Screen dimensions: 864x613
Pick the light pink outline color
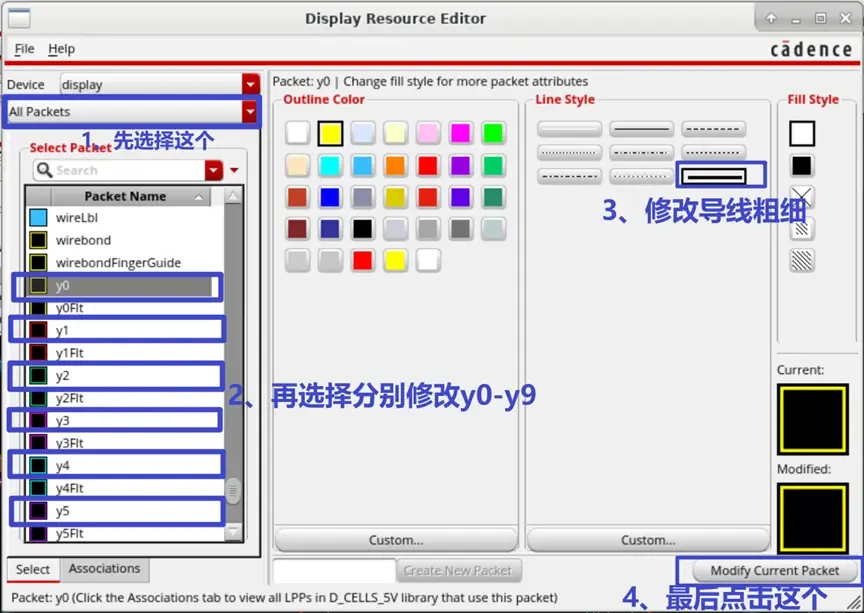pos(428,133)
